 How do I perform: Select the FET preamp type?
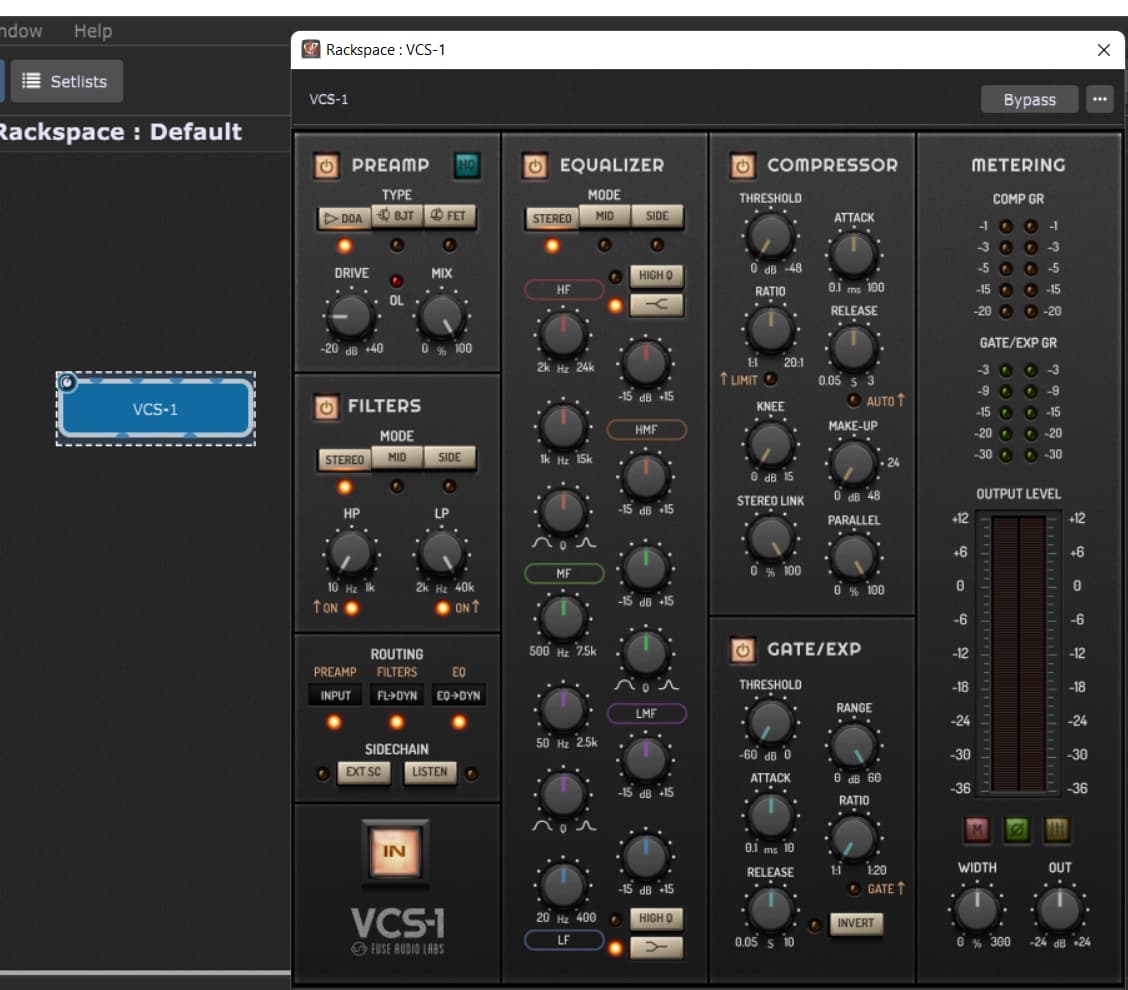(x=449, y=216)
